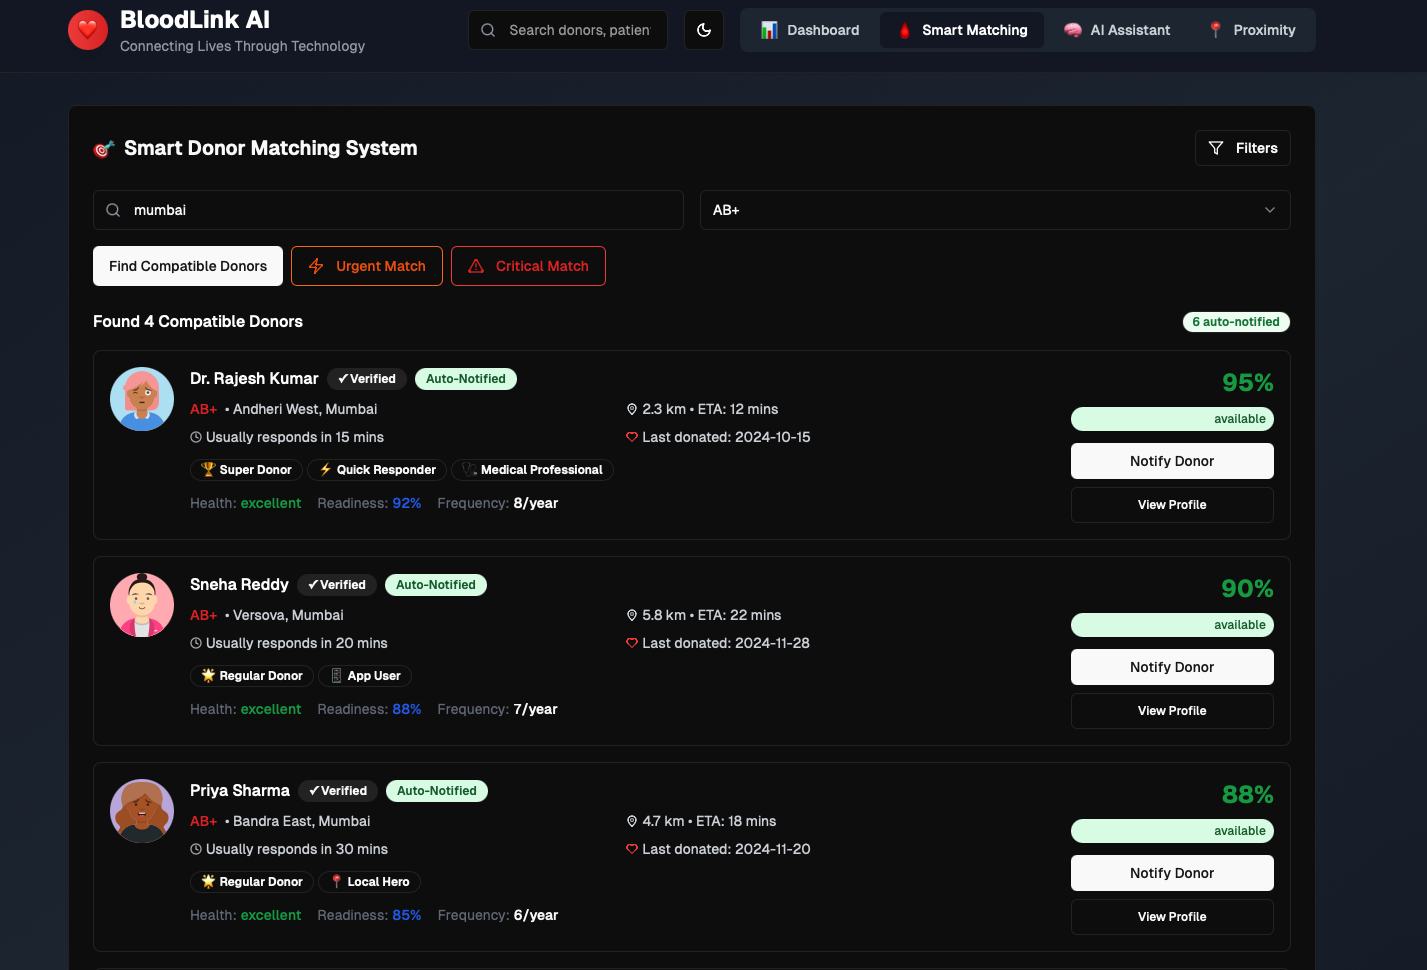Open the Dashboard tab
Viewport: 1427px width, 970px height.
click(810, 30)
